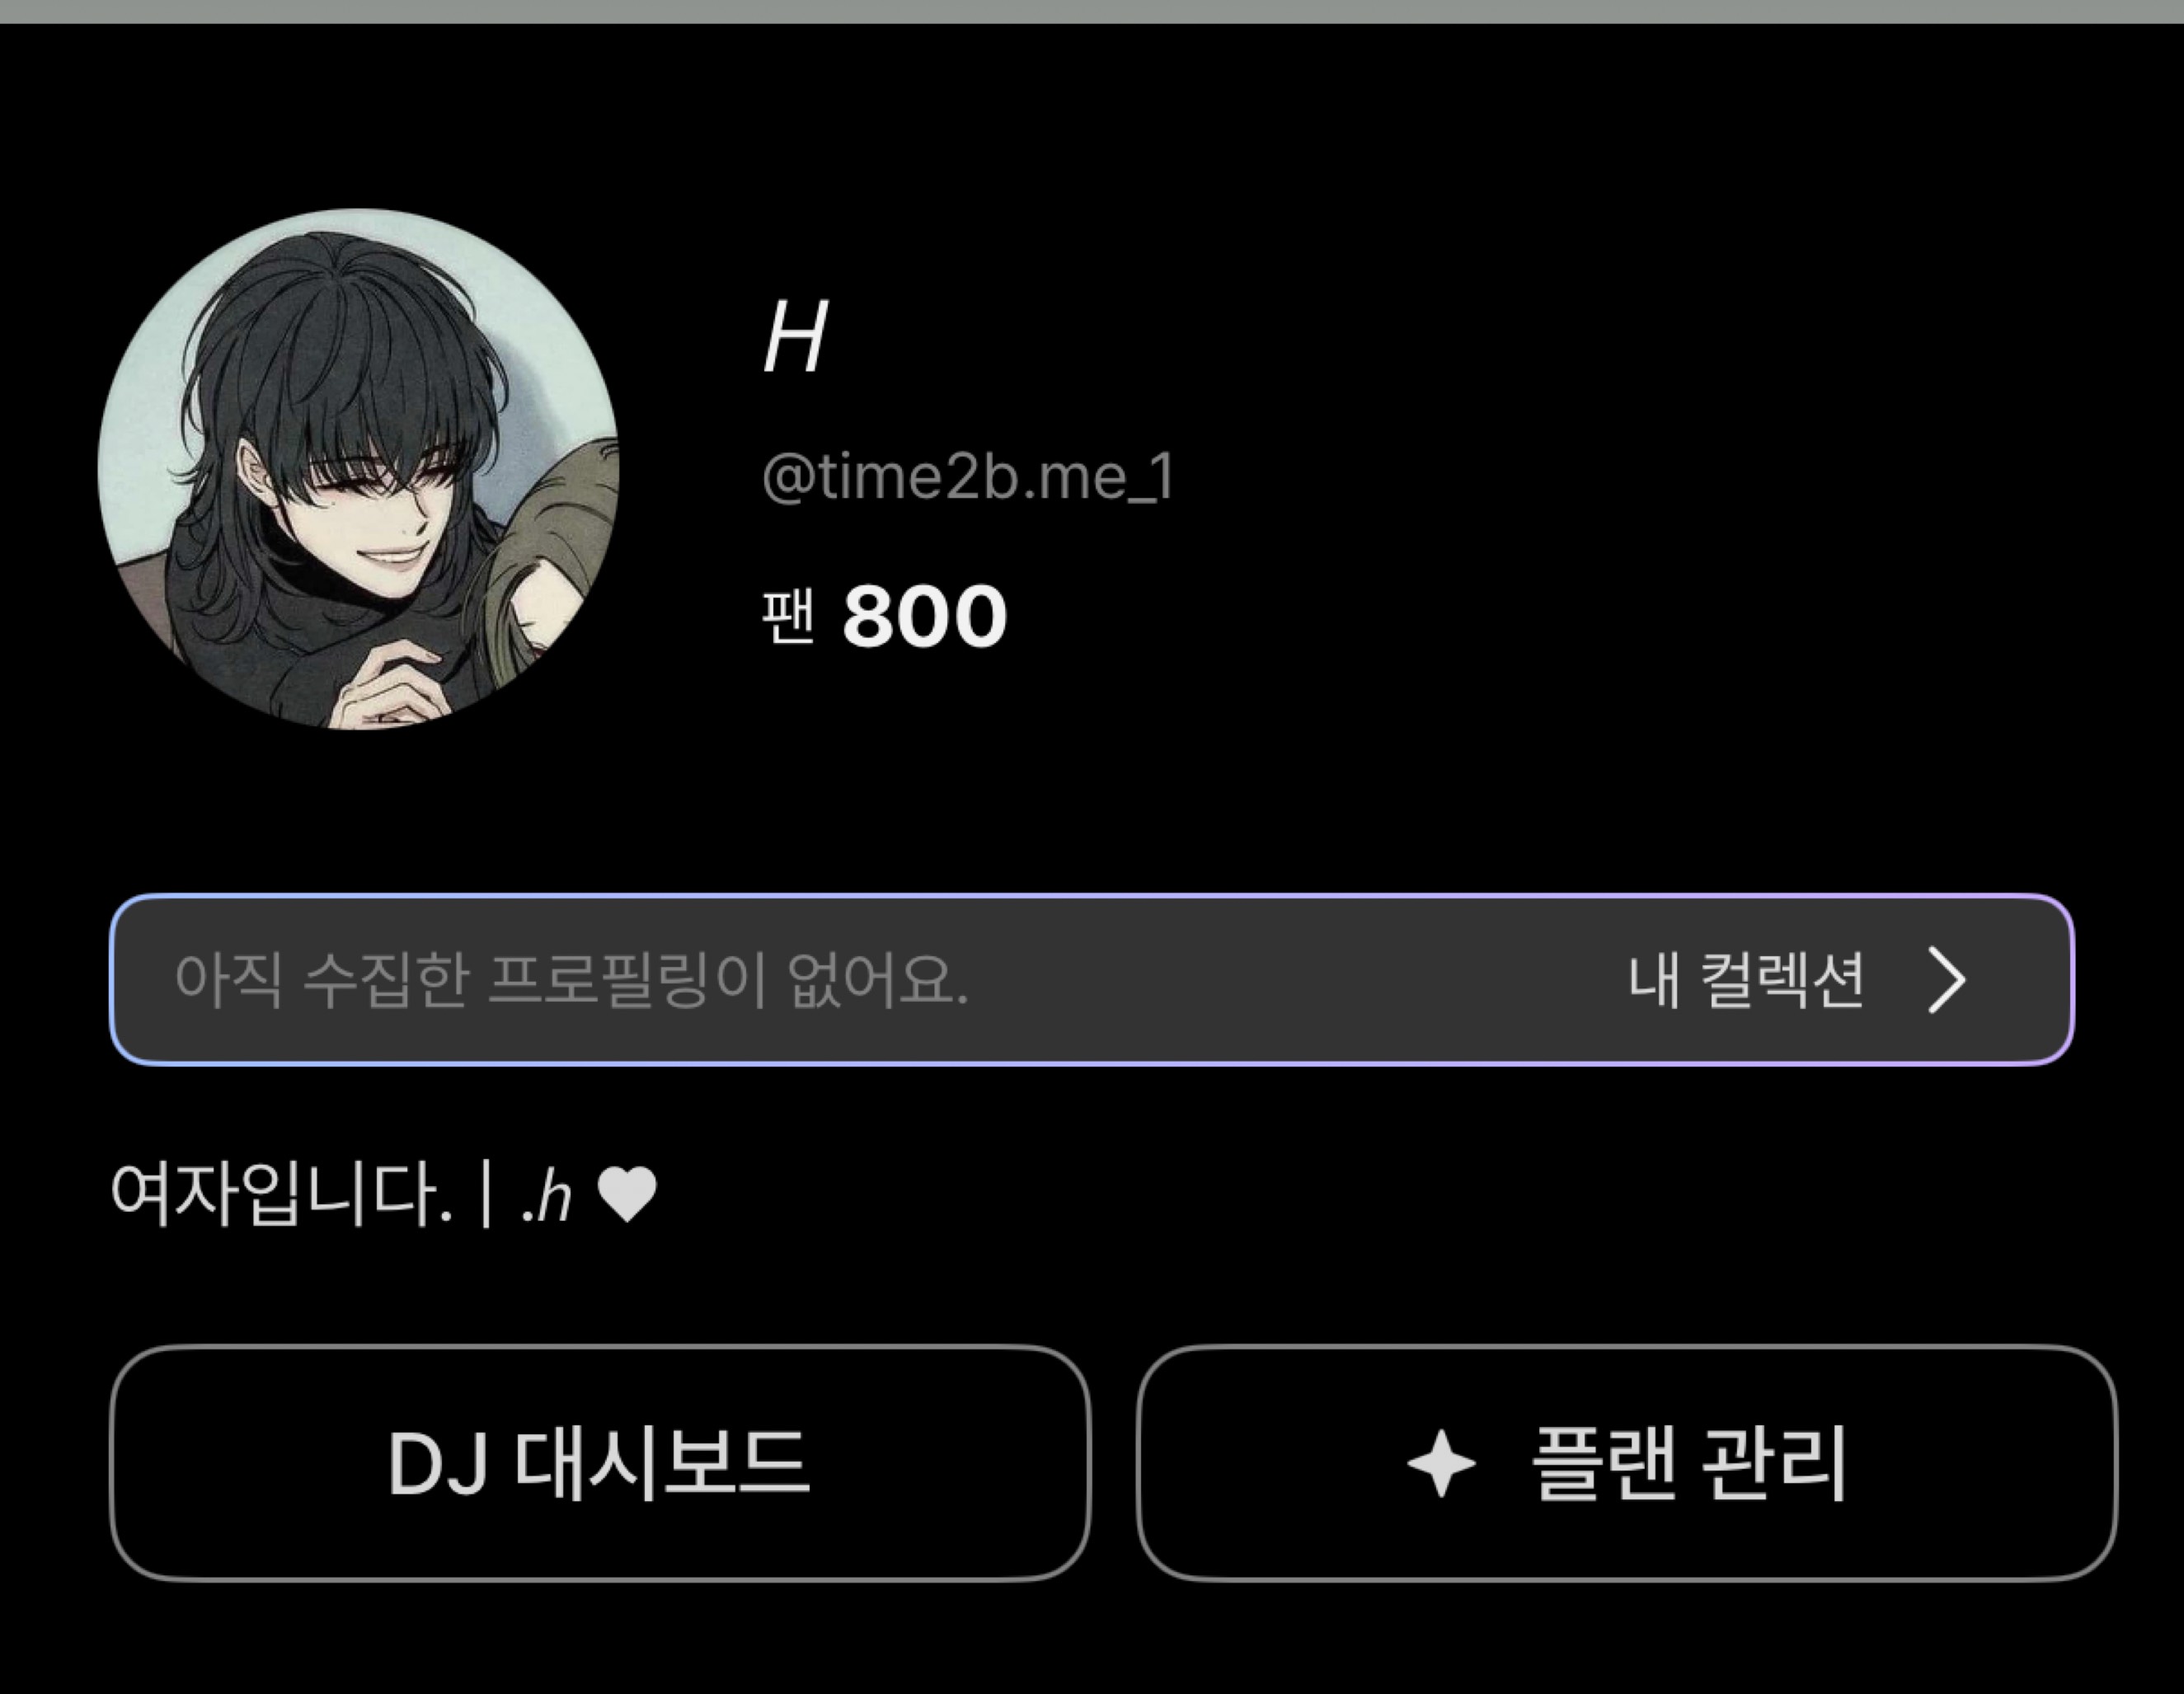Click the bio text 여자입니다.

[x=281, y=1194]
